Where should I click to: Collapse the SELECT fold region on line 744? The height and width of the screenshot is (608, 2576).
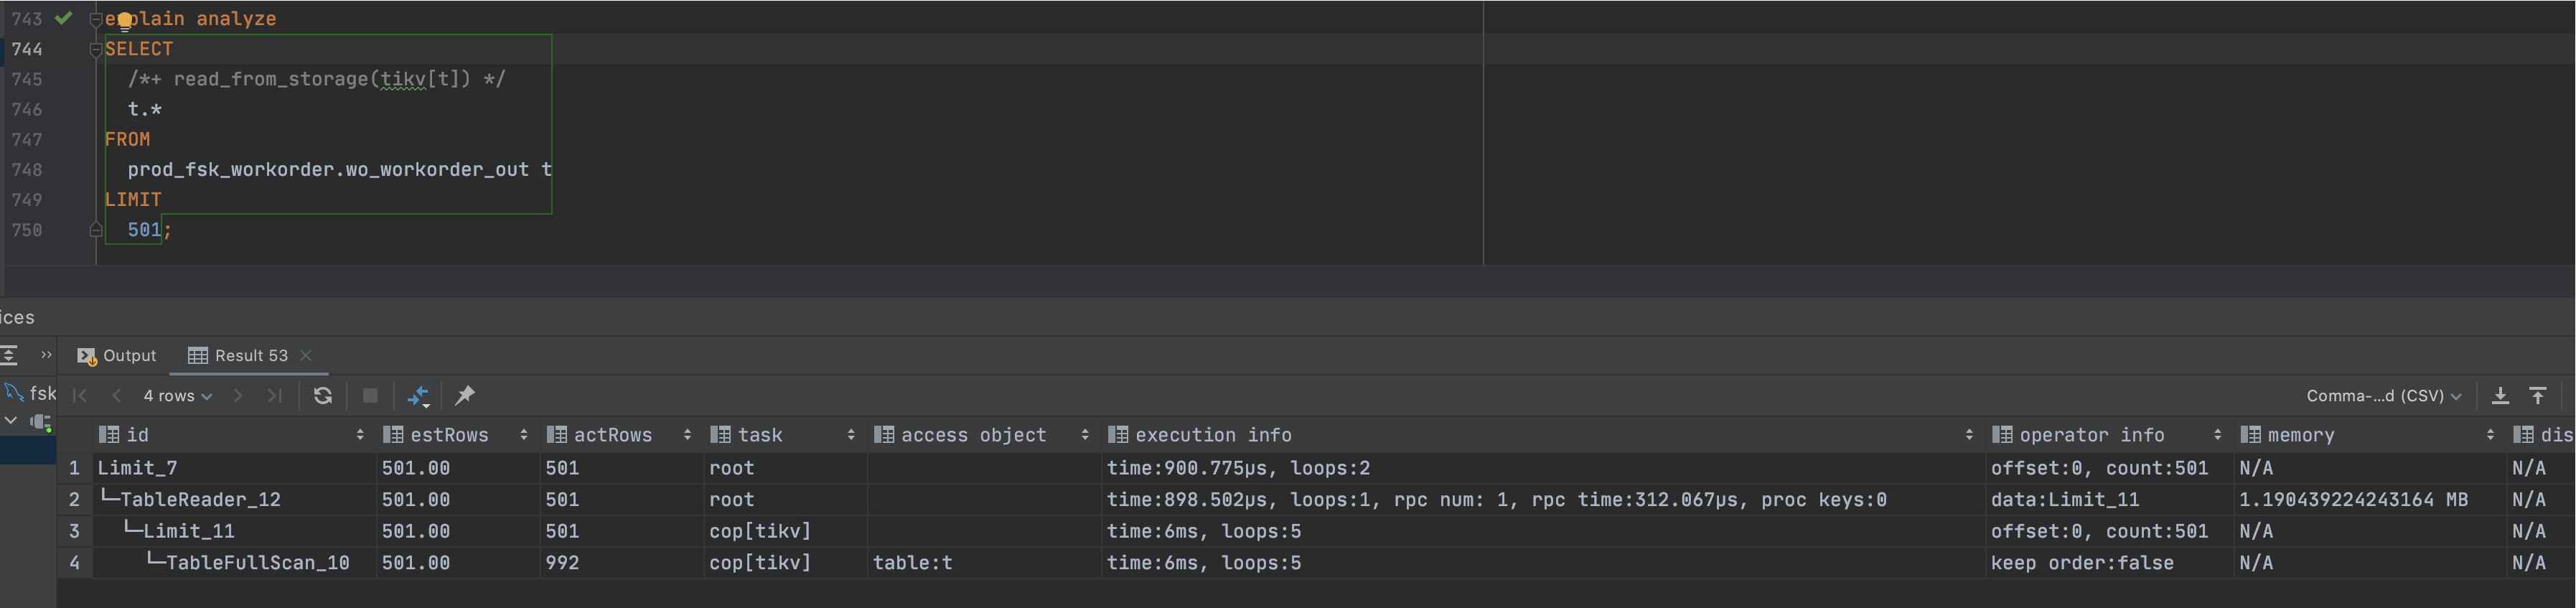pos(96,49)
